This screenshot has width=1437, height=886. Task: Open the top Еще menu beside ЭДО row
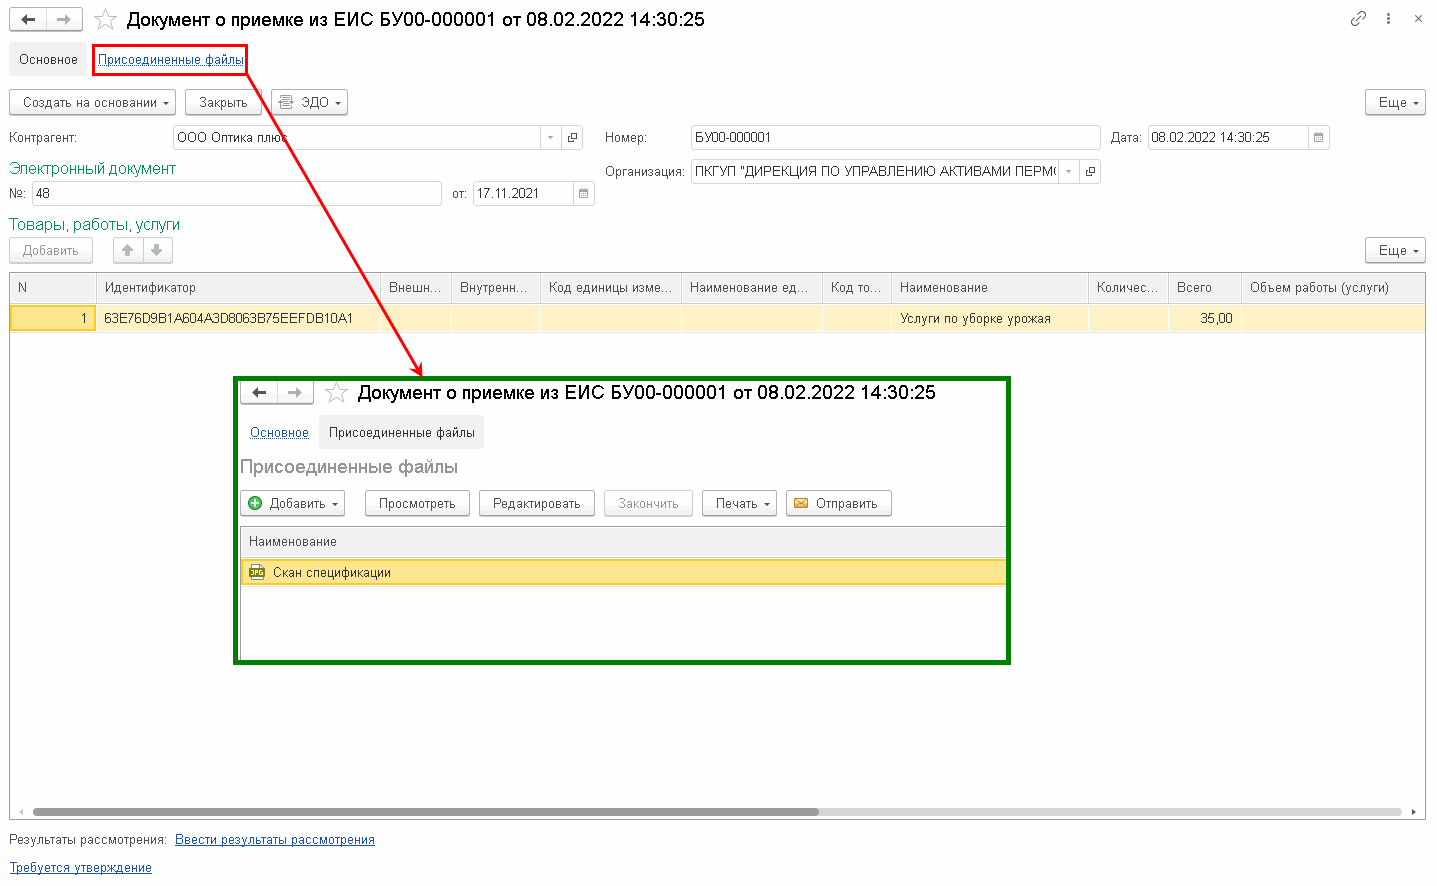pyautogui.click(x=1395, y=102)
